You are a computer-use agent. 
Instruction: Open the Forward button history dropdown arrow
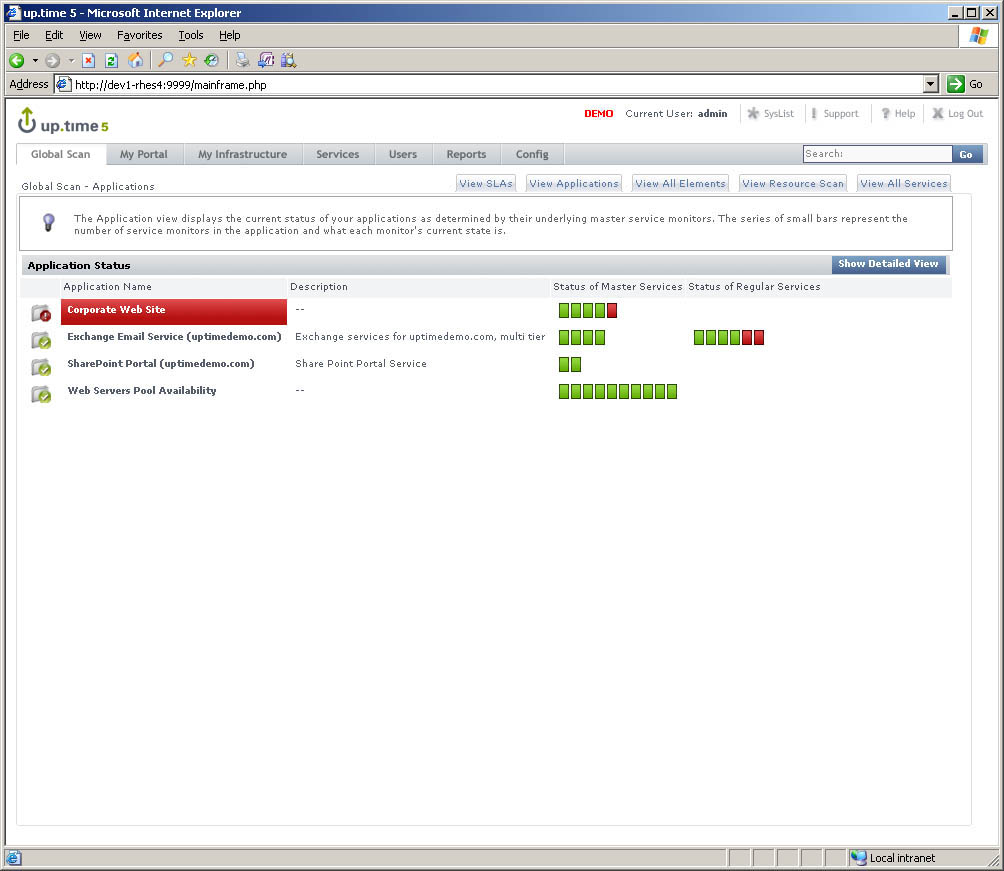[x=71, y=60]
